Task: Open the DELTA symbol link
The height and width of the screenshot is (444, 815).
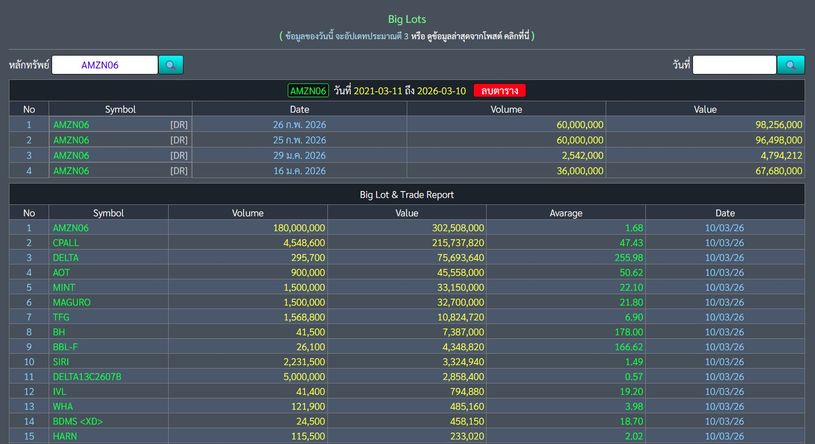Action: click(66, 258)
